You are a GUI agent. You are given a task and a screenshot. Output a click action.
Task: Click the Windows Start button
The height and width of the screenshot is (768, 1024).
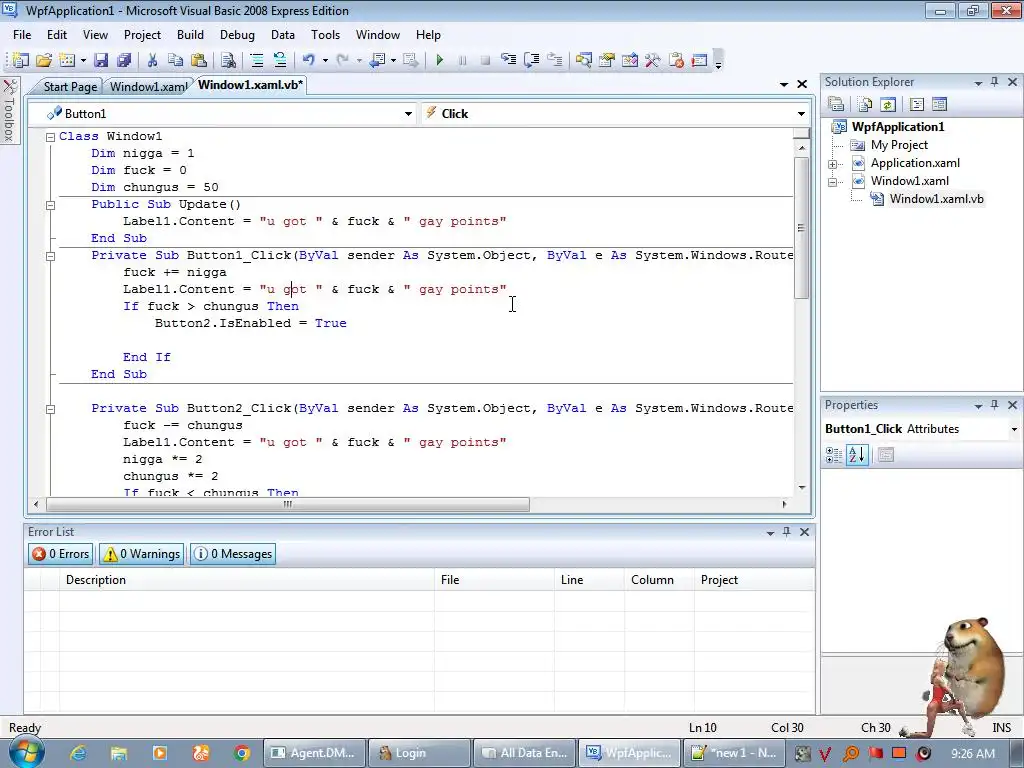[25, 753]
